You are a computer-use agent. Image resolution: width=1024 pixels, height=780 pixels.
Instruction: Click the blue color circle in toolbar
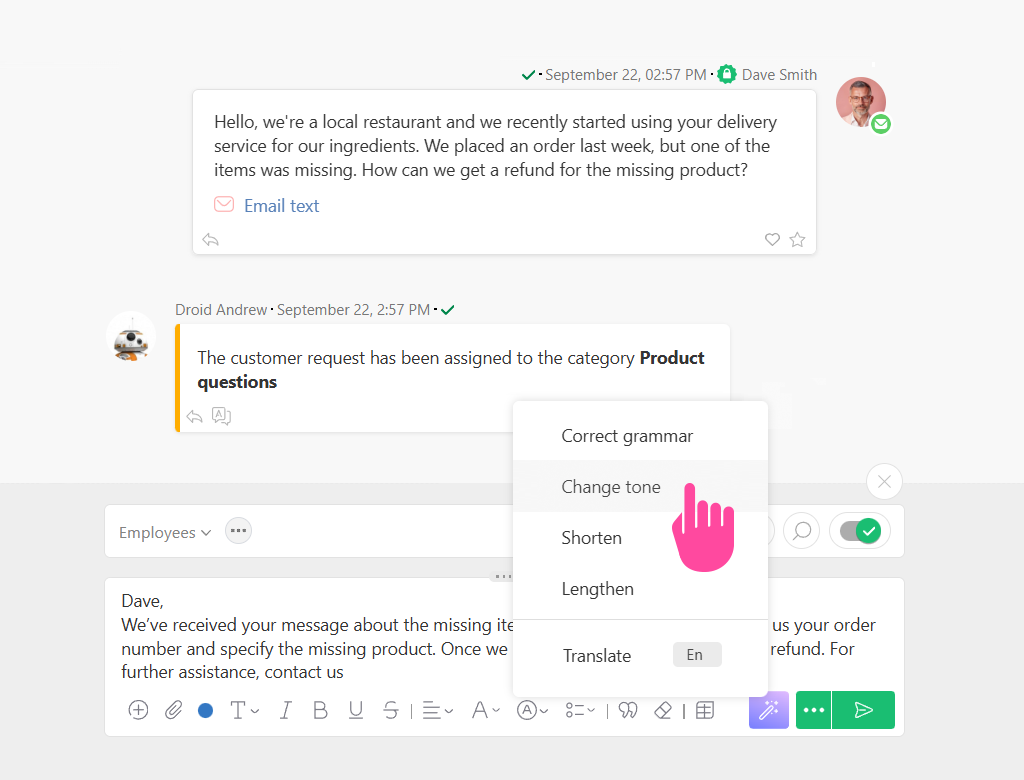coord(206,710)
